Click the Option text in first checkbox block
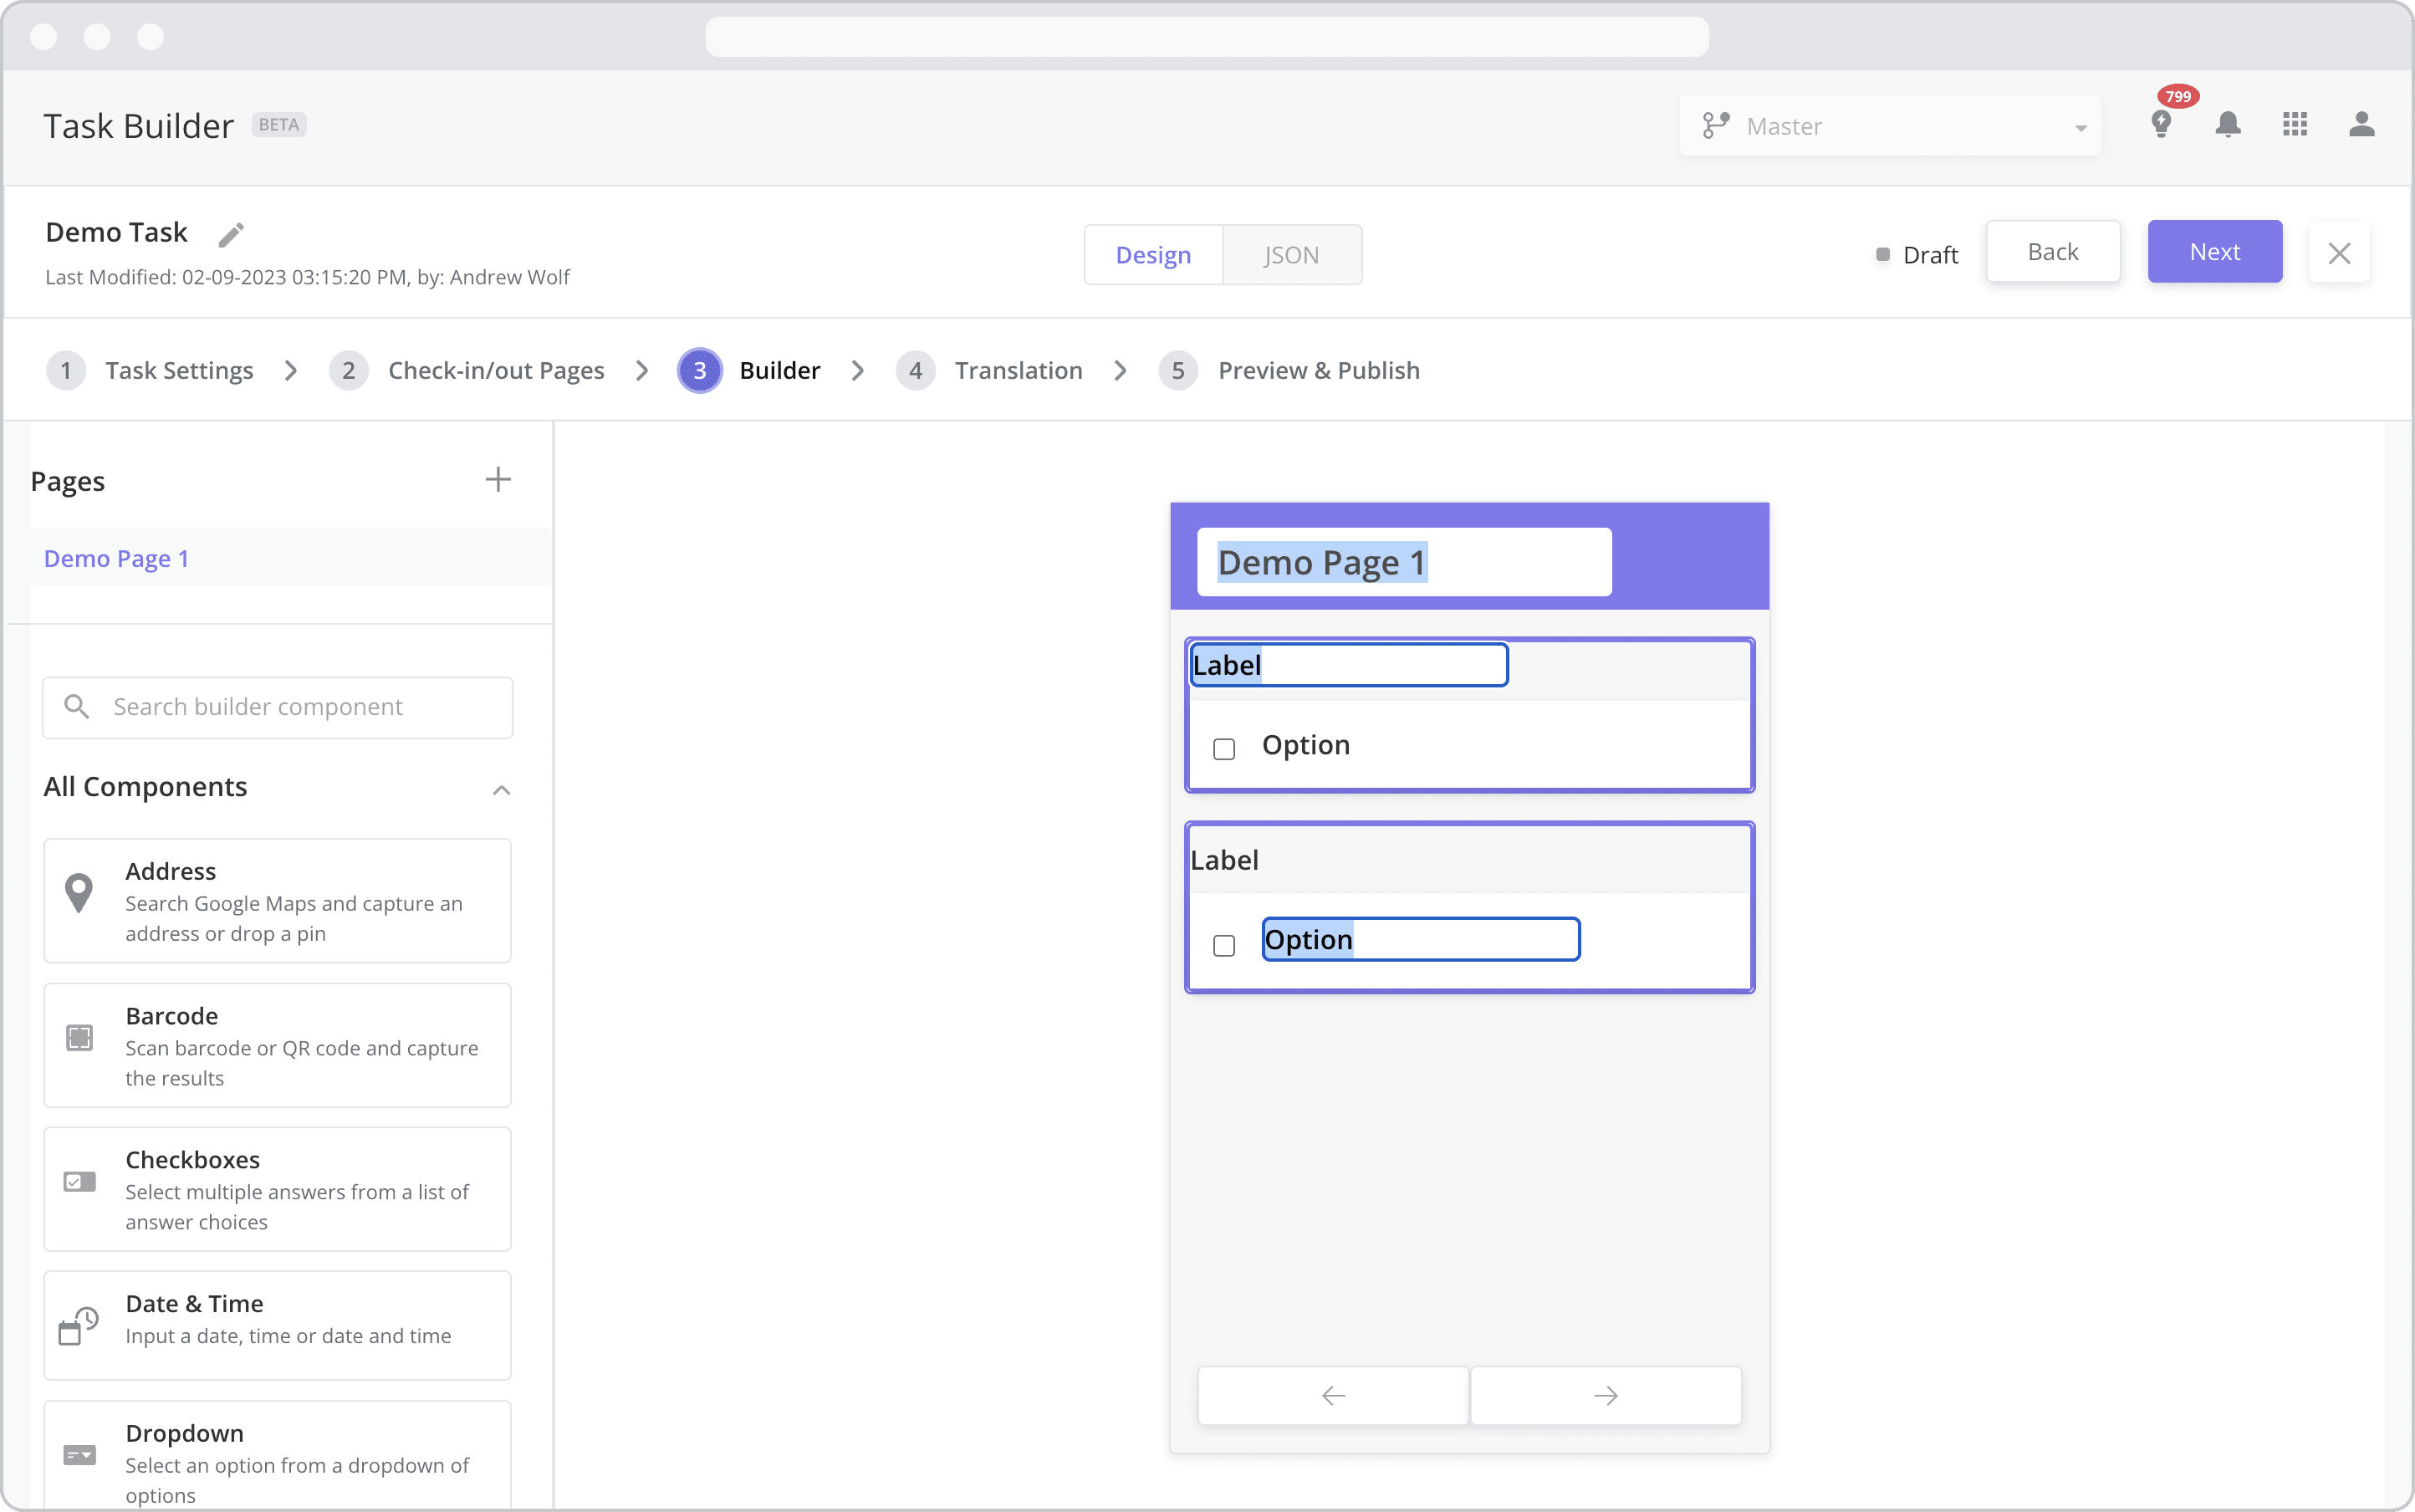 pyautogui.click(x=1306, y=745)
